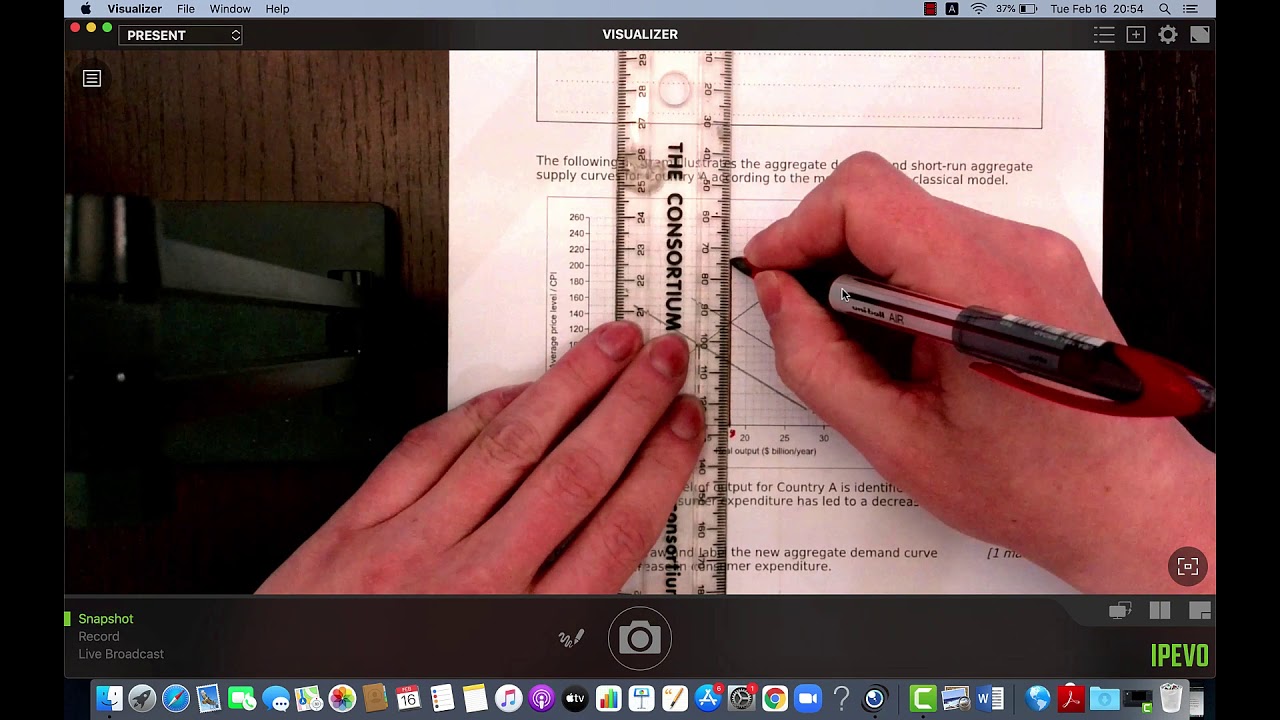Screen dimensions: 1280x720
Task: Open the Trash in the Dock
Action: (x=1170, y=698)
